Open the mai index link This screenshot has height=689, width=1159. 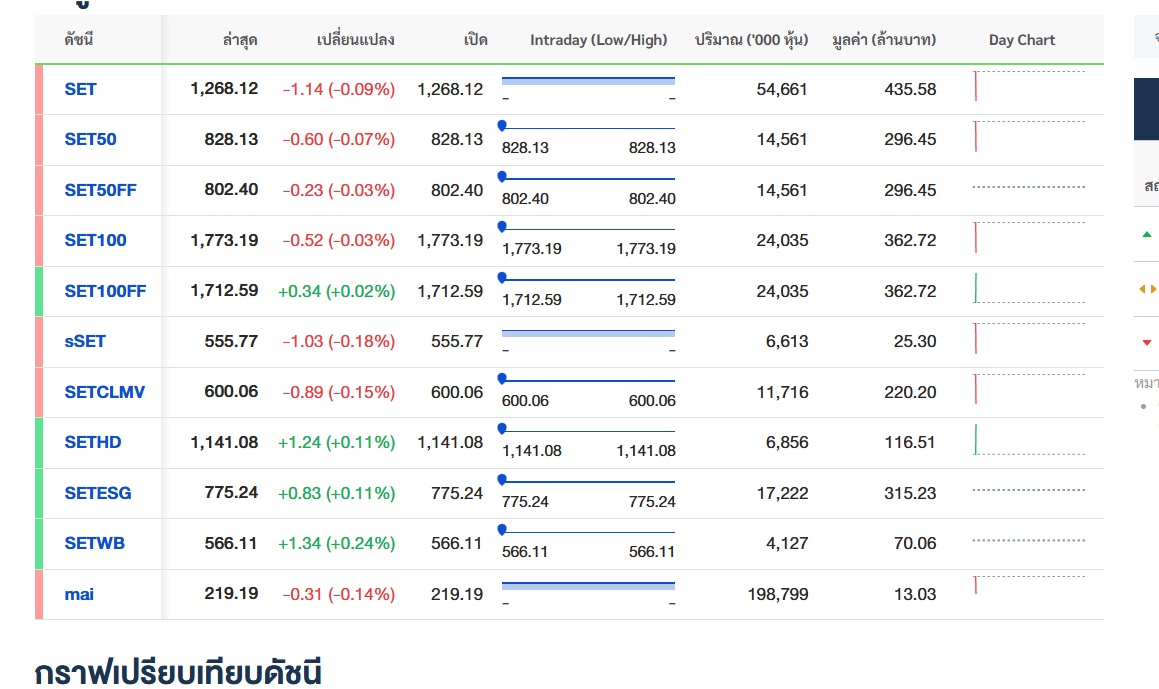point(79,594)
